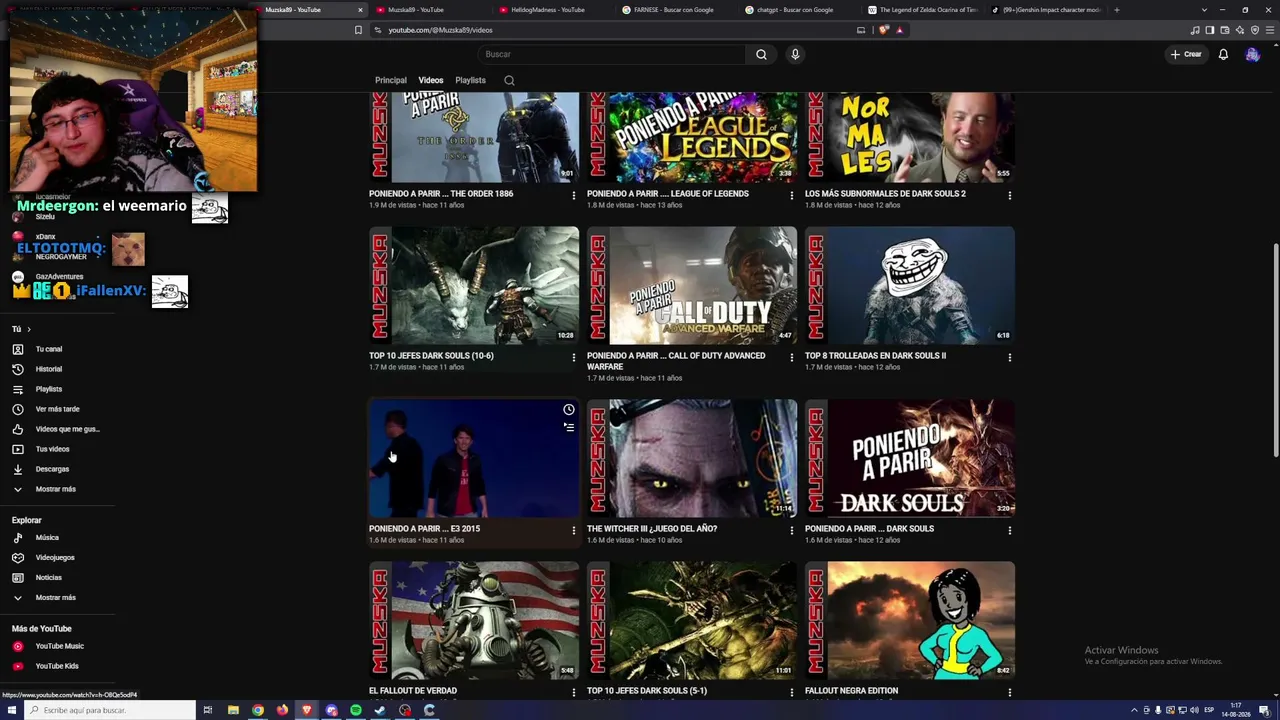
Task: Add E3 2015 video to Watch Later
Action: click(568, 410)
